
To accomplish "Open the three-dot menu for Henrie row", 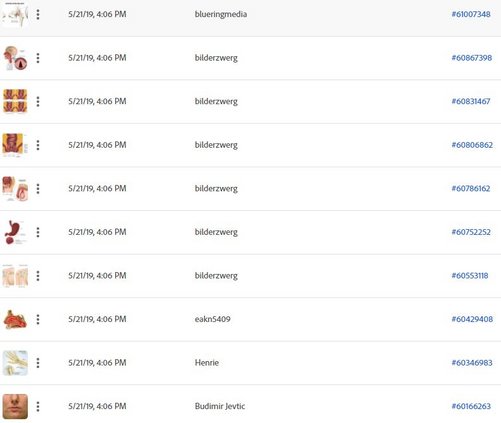I will (38, 363).
